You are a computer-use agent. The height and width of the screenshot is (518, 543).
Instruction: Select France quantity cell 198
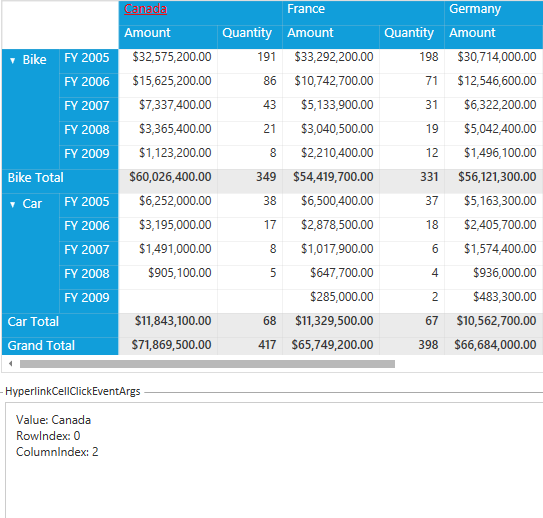pyautogui.click(x=412, y=61)
